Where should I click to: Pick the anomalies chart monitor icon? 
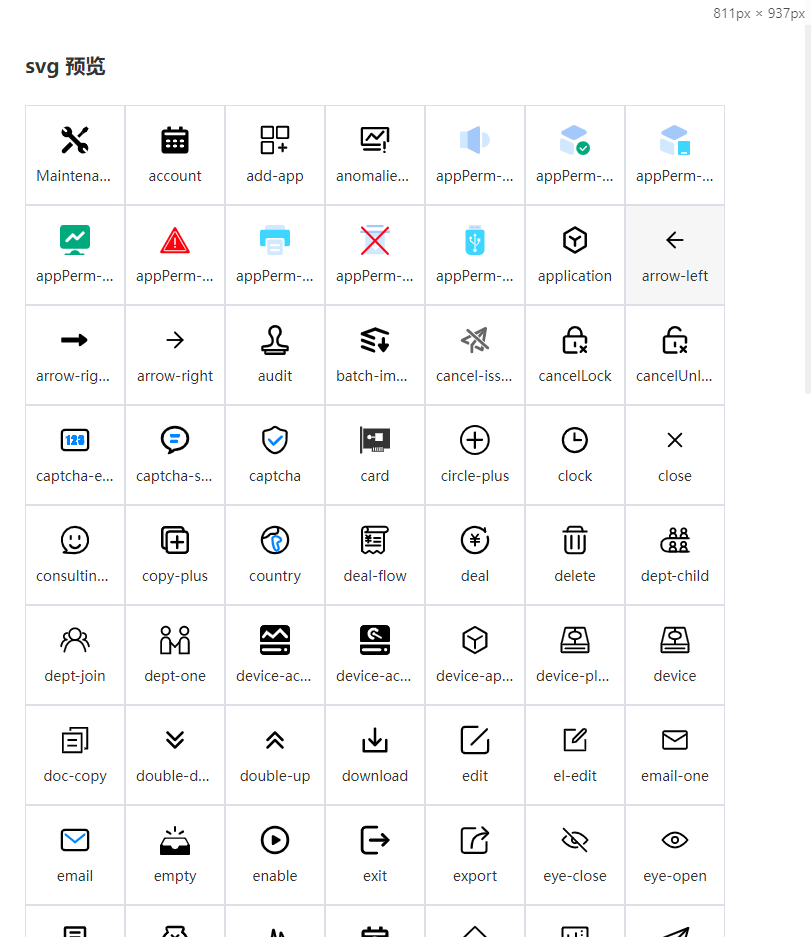point(375,140)
